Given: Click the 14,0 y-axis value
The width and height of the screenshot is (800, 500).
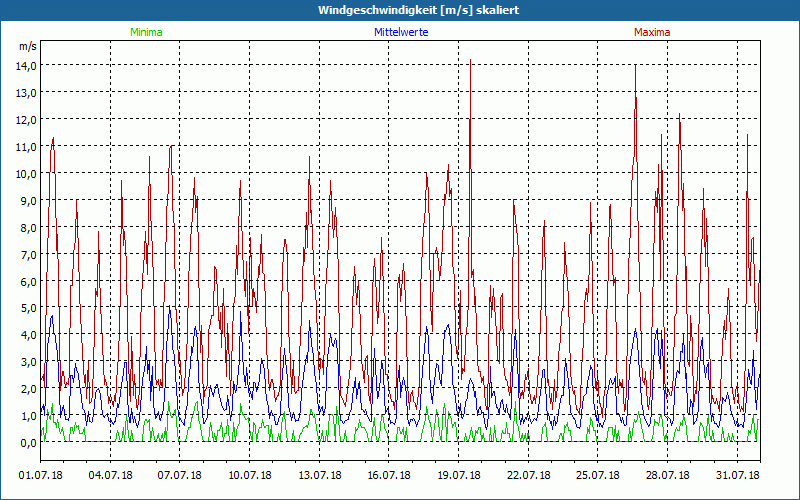Looking at the screenshot, I should pyautogui.click(x=28, y=65).
